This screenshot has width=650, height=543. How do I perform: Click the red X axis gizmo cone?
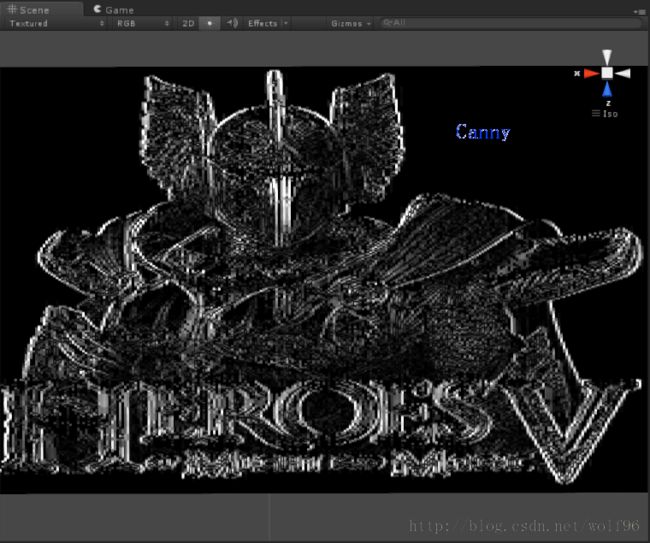(591, 73)
